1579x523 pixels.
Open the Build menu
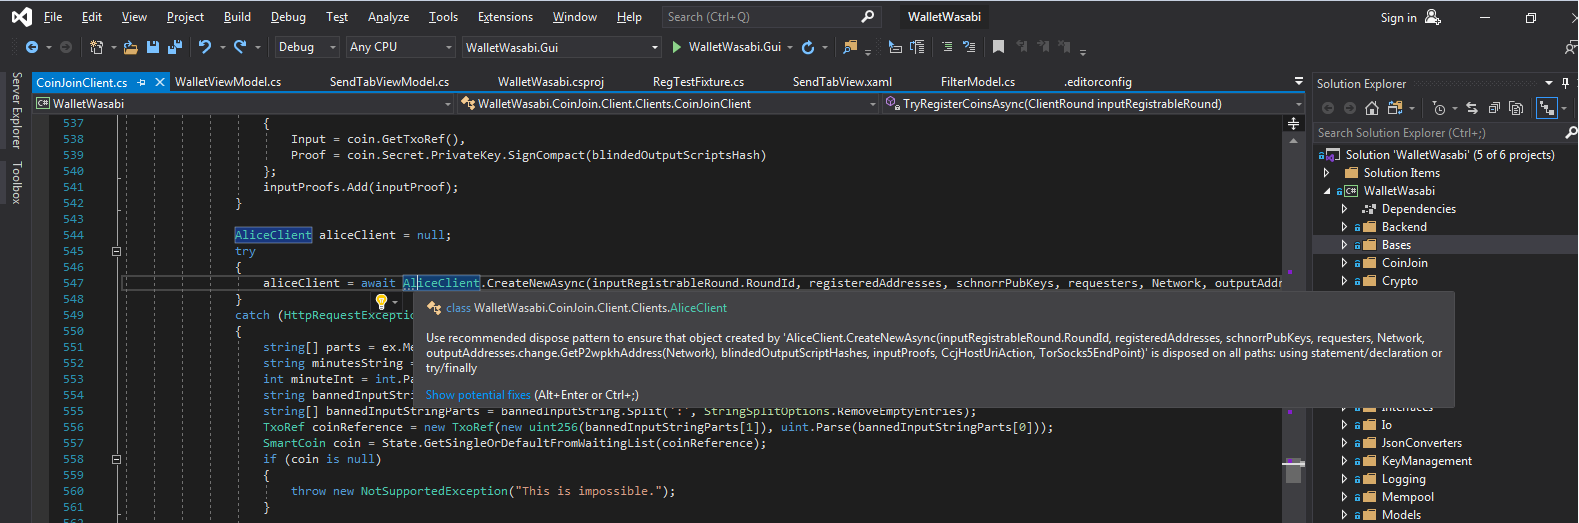tap(237, 17)
